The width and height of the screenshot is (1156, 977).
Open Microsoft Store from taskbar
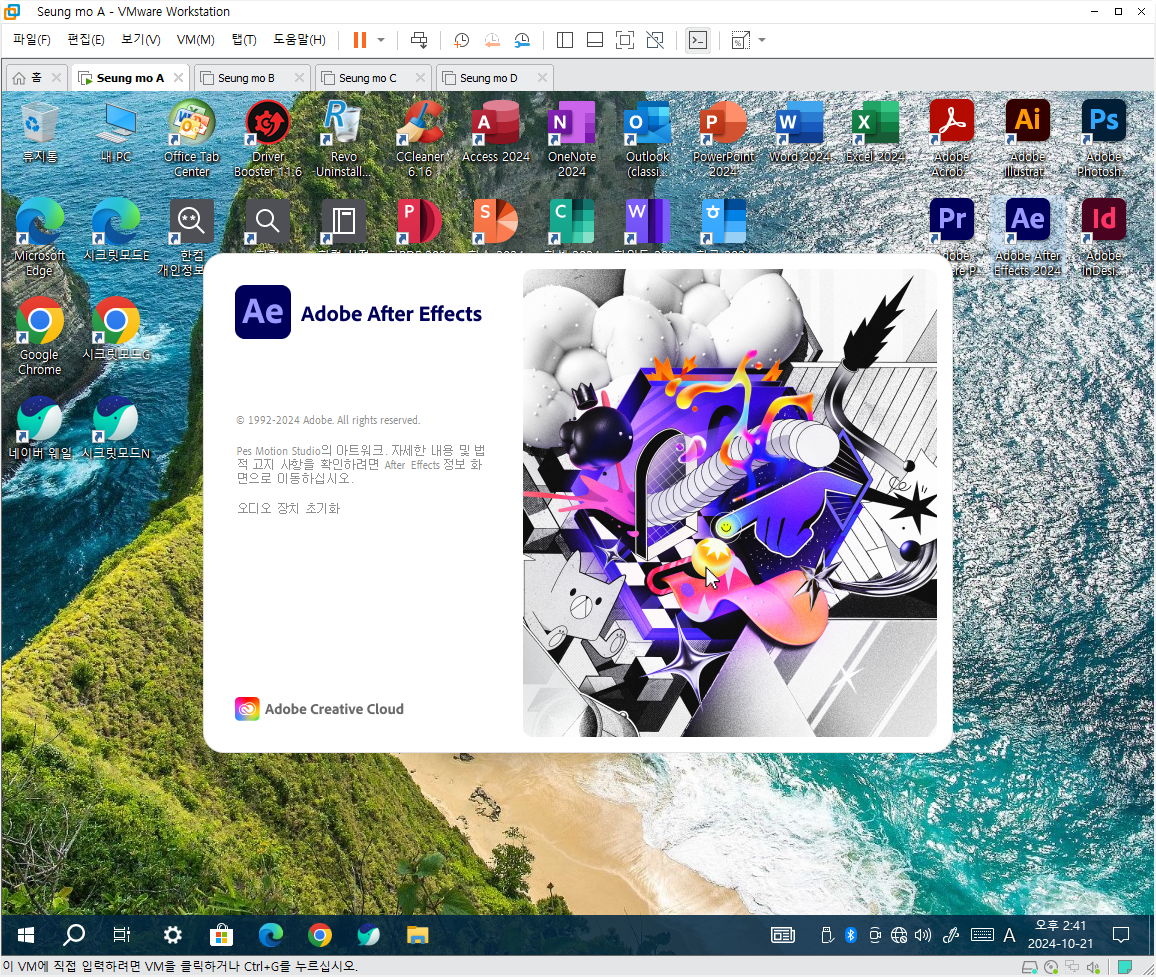click(x=221, y=935)
